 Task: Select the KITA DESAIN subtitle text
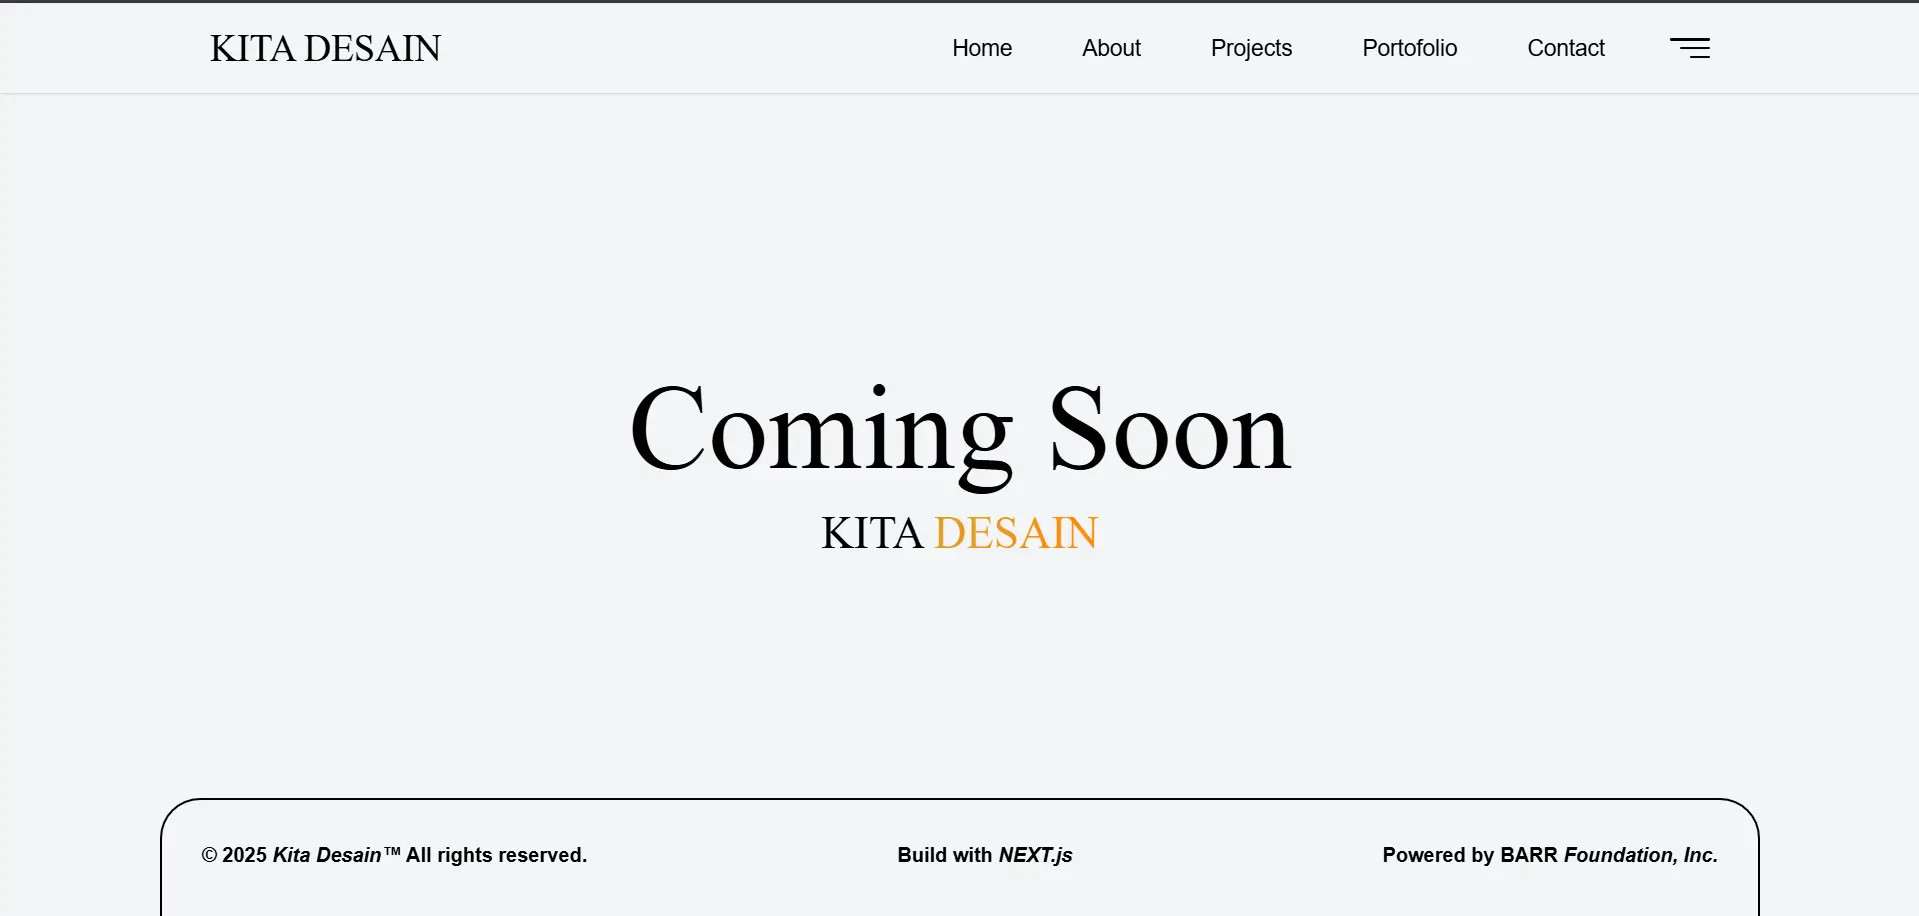[x=959, y=532]
